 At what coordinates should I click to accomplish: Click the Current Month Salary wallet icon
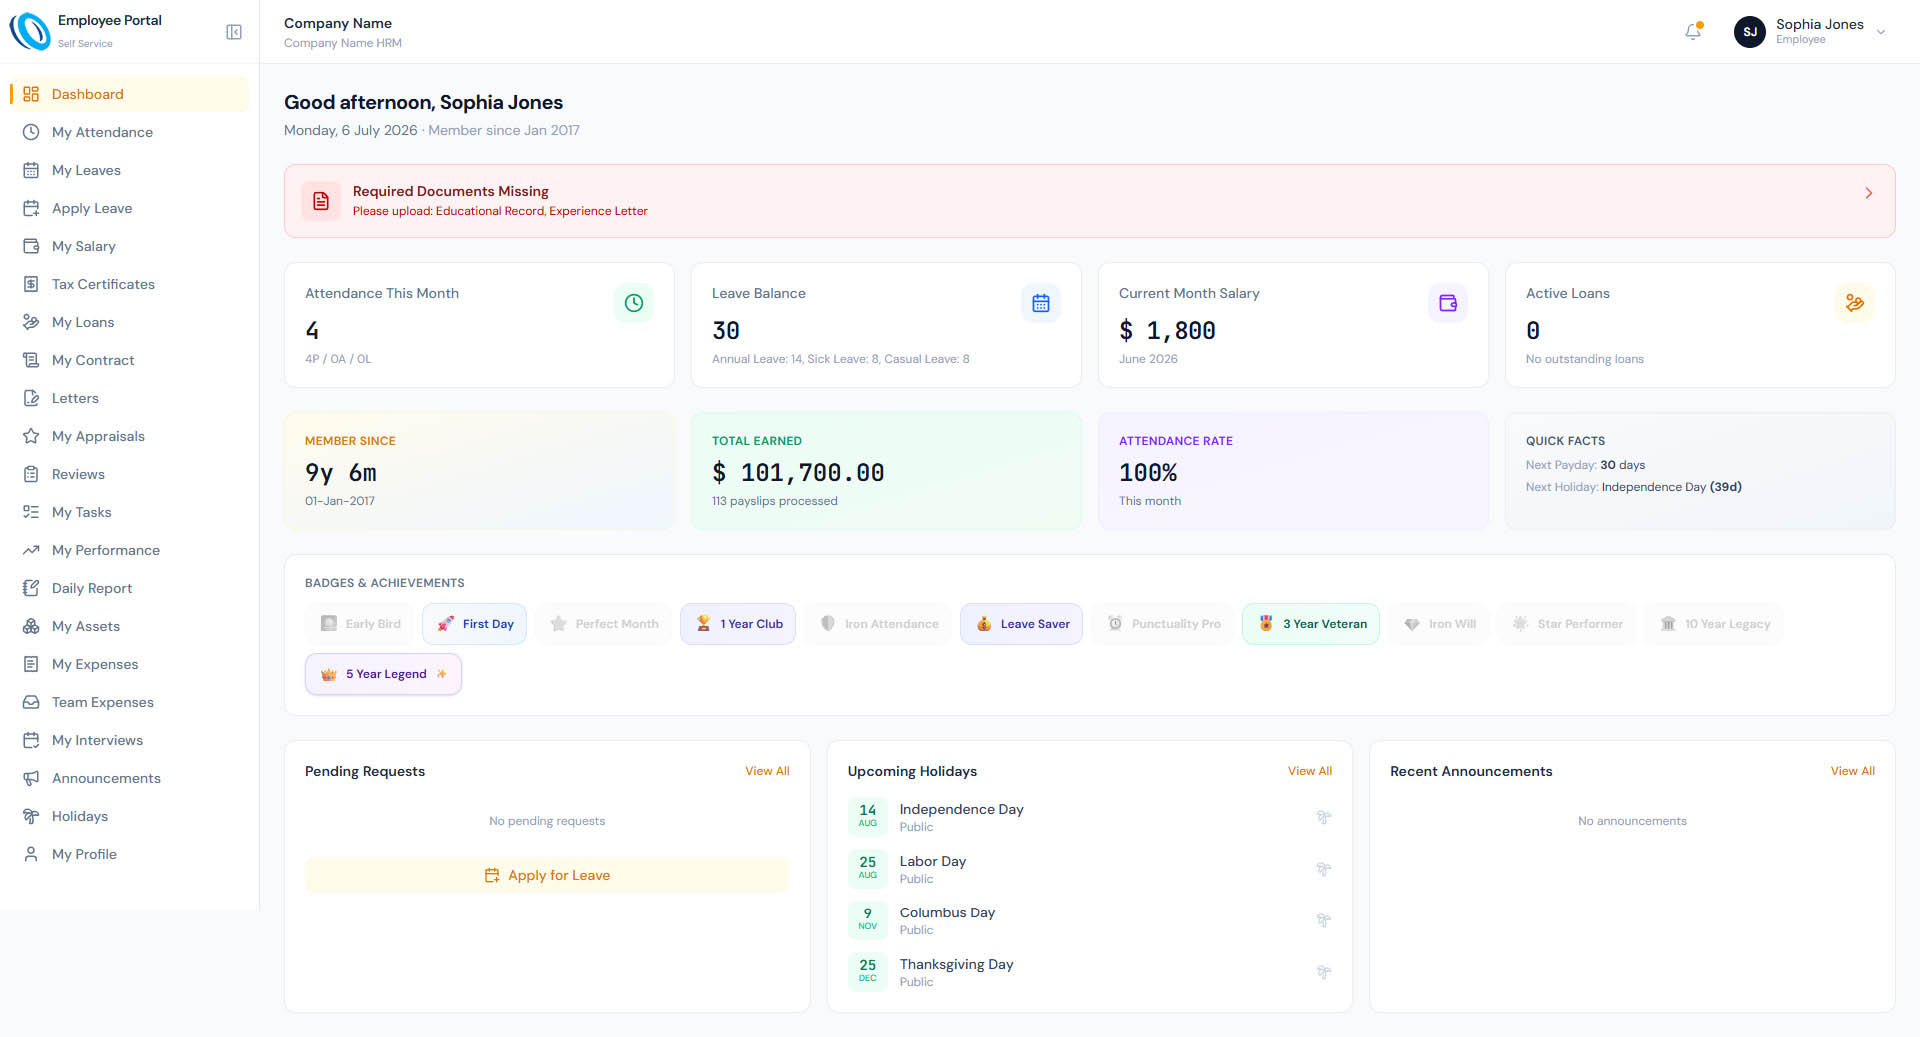point(1448,303)
